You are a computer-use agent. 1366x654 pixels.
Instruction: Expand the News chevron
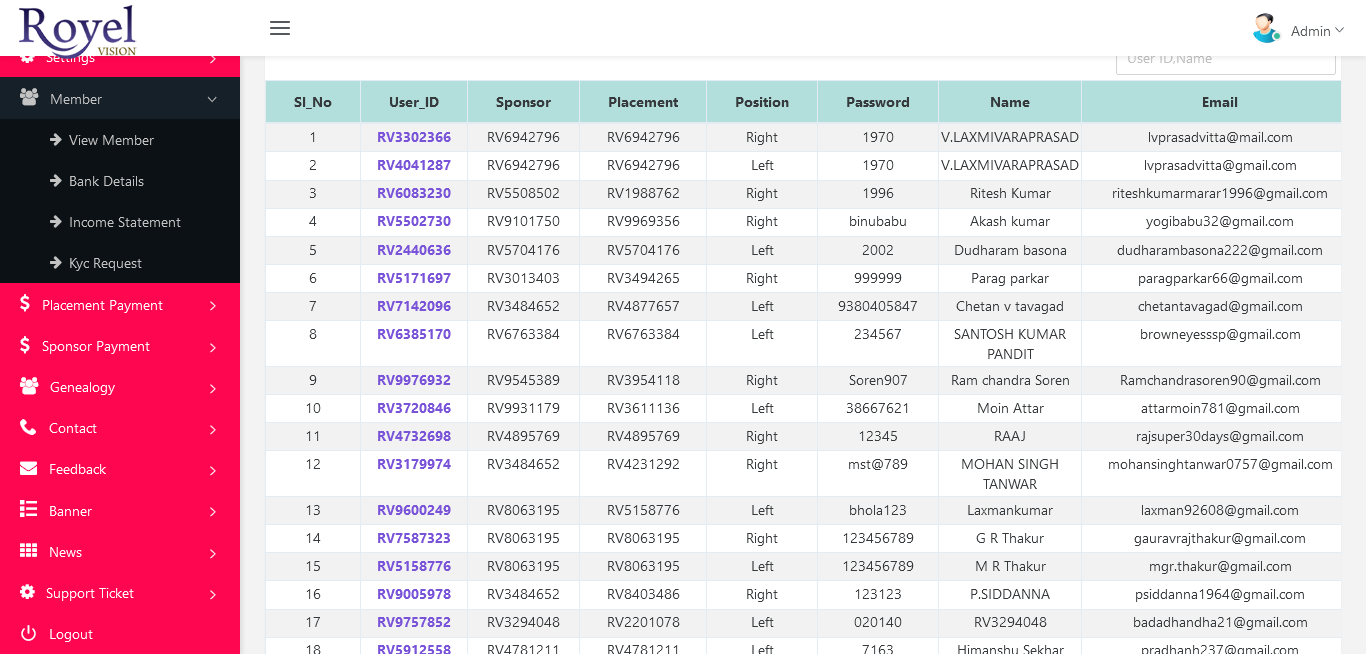tap(213, 553)
